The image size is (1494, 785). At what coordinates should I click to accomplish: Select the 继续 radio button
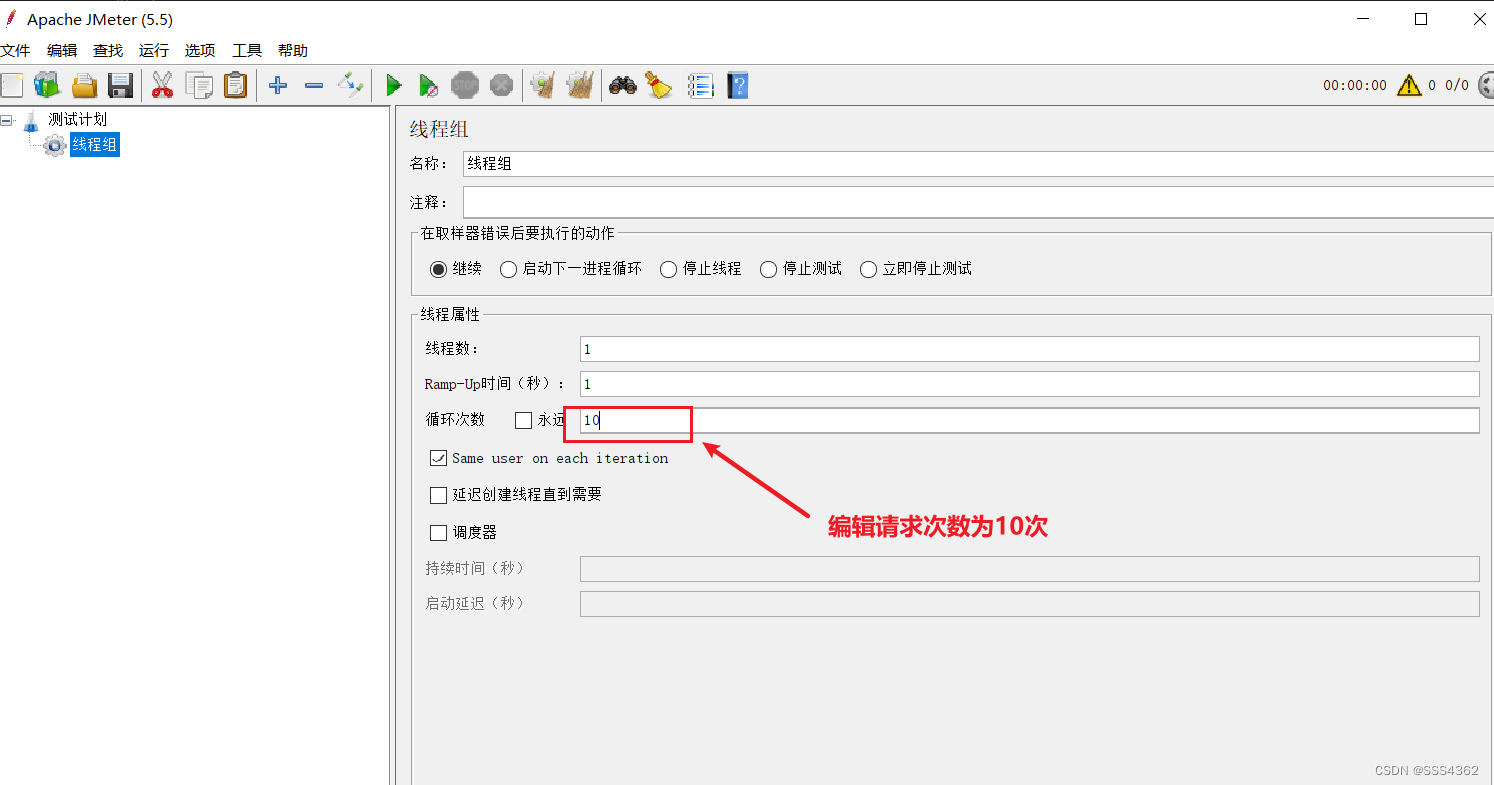438,269
